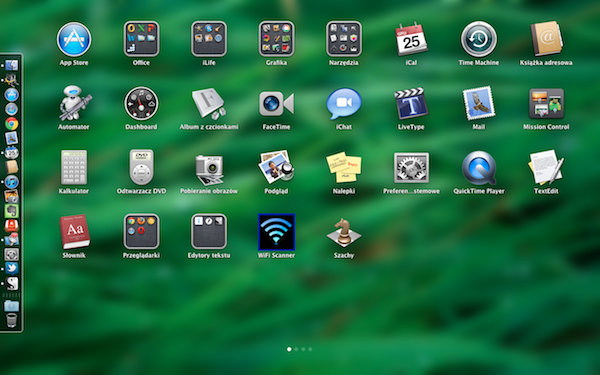Launch iTunes from the Dock
Viewport: 600px width, 375px height.
point(11,182)
